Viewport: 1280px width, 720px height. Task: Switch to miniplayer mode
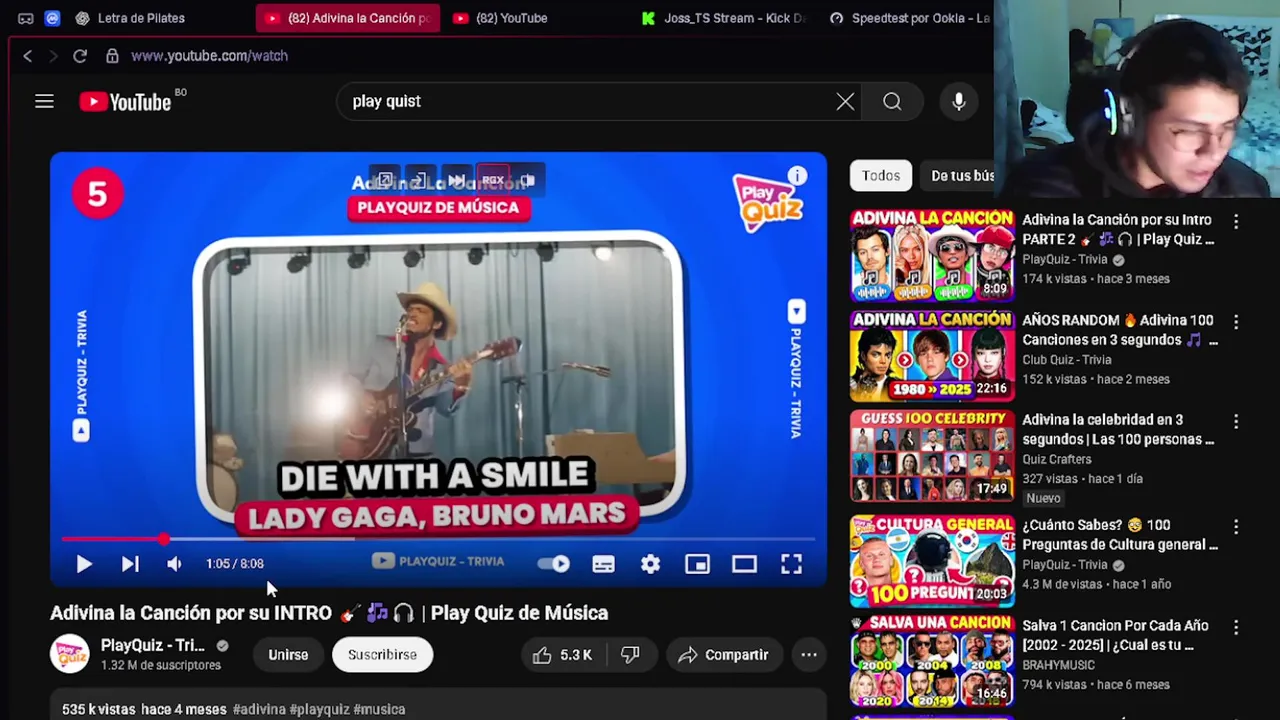[x=697, y=564]
